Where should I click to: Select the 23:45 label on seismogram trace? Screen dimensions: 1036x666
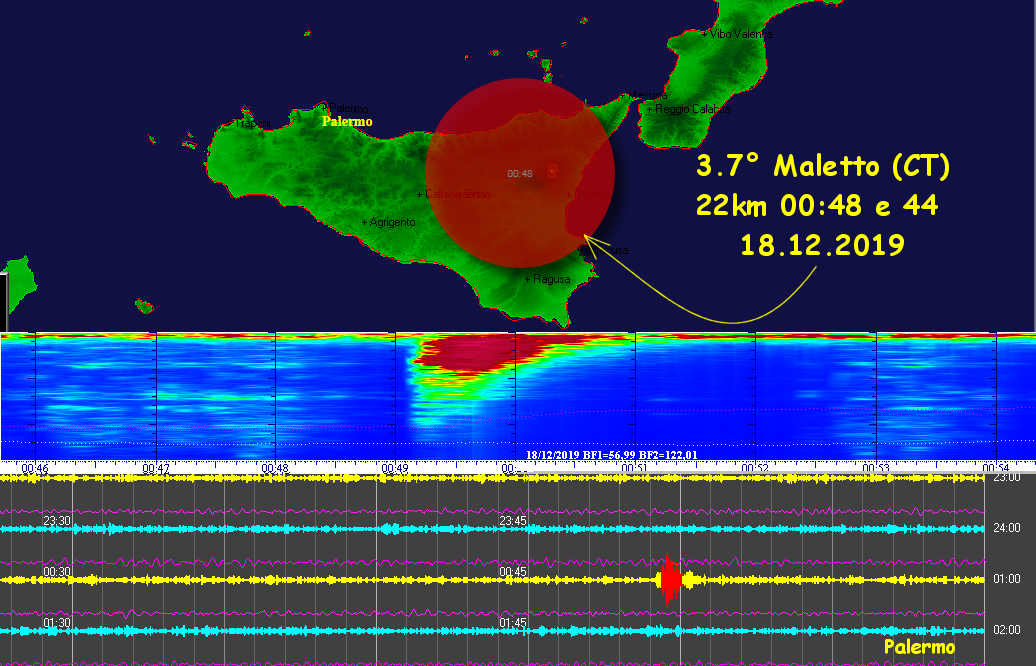(x=513, y=521)
